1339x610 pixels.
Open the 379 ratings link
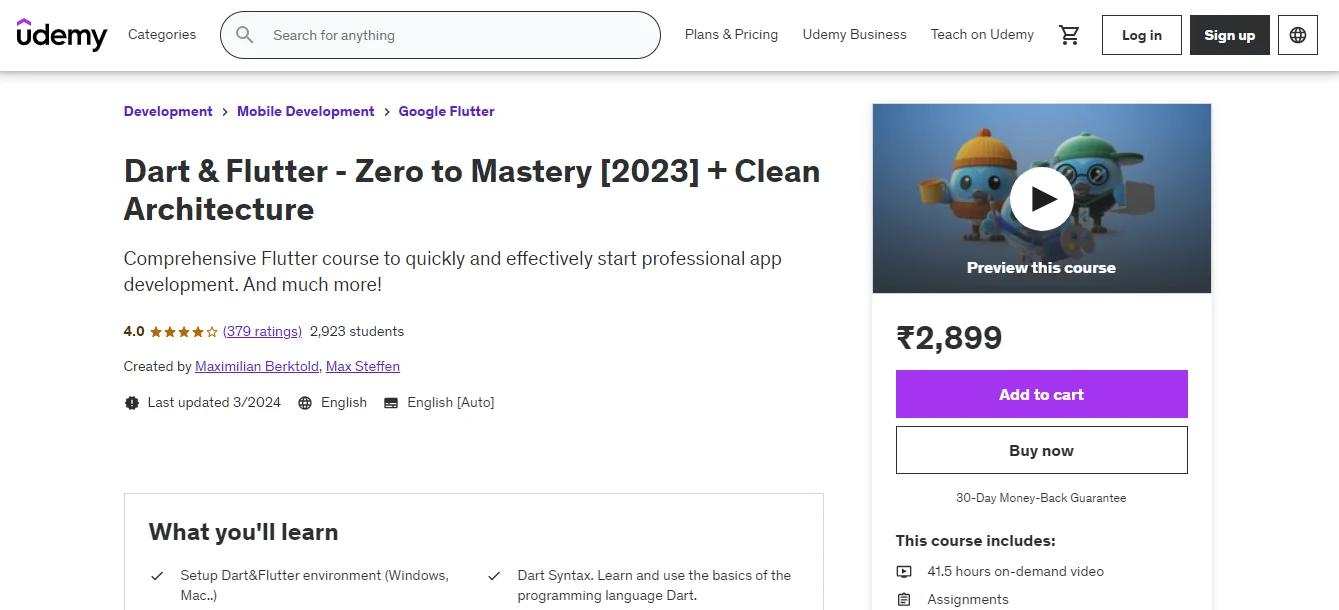[x=262, y=331]
